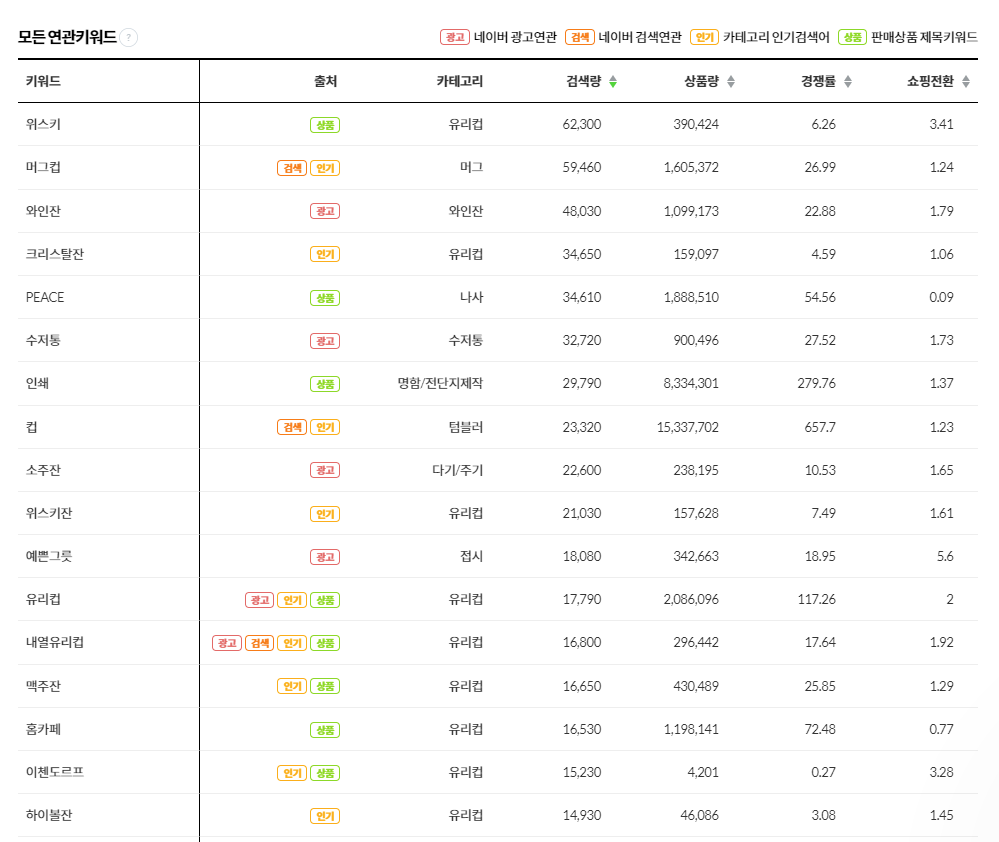
Task: Open the 인쇄 keyword
Action: [x=38, y=383]
